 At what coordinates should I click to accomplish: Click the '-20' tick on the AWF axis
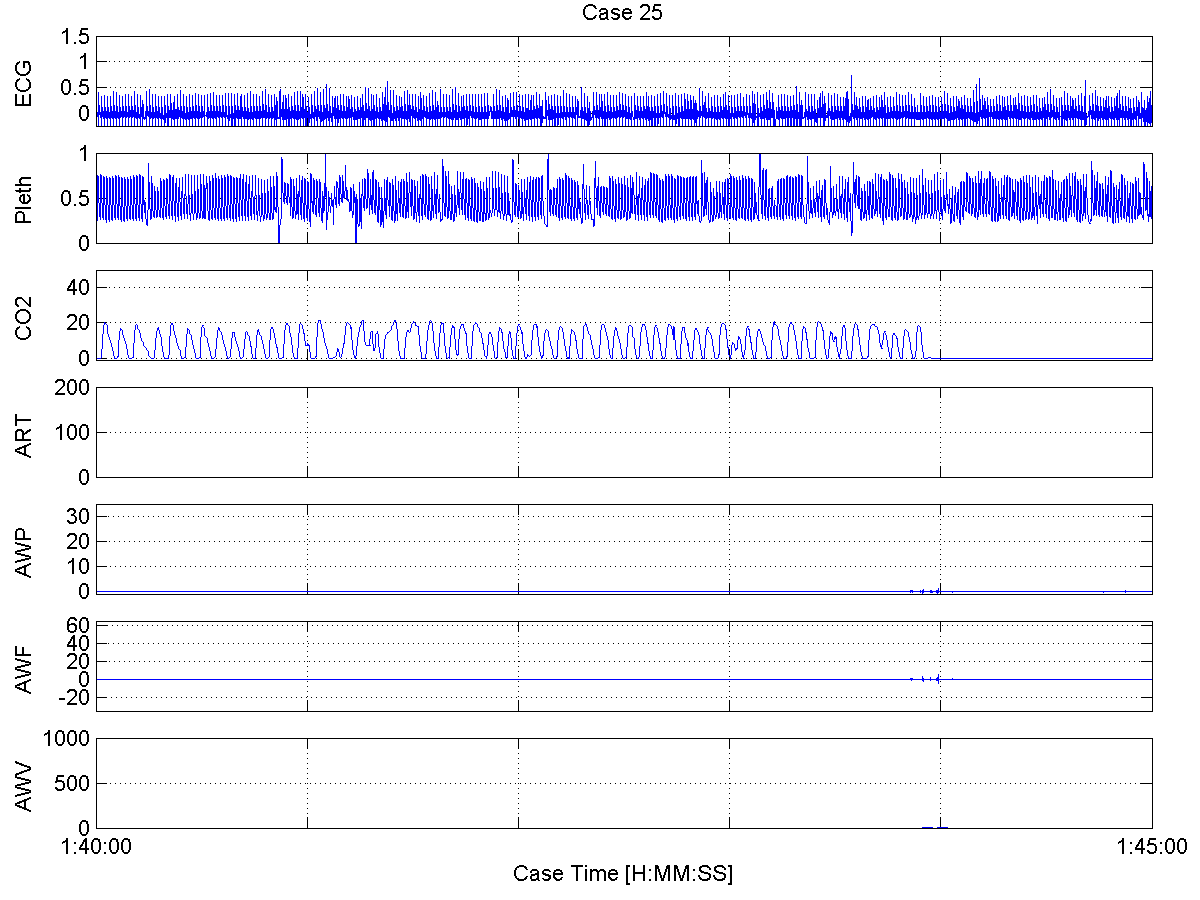[75, 698]
